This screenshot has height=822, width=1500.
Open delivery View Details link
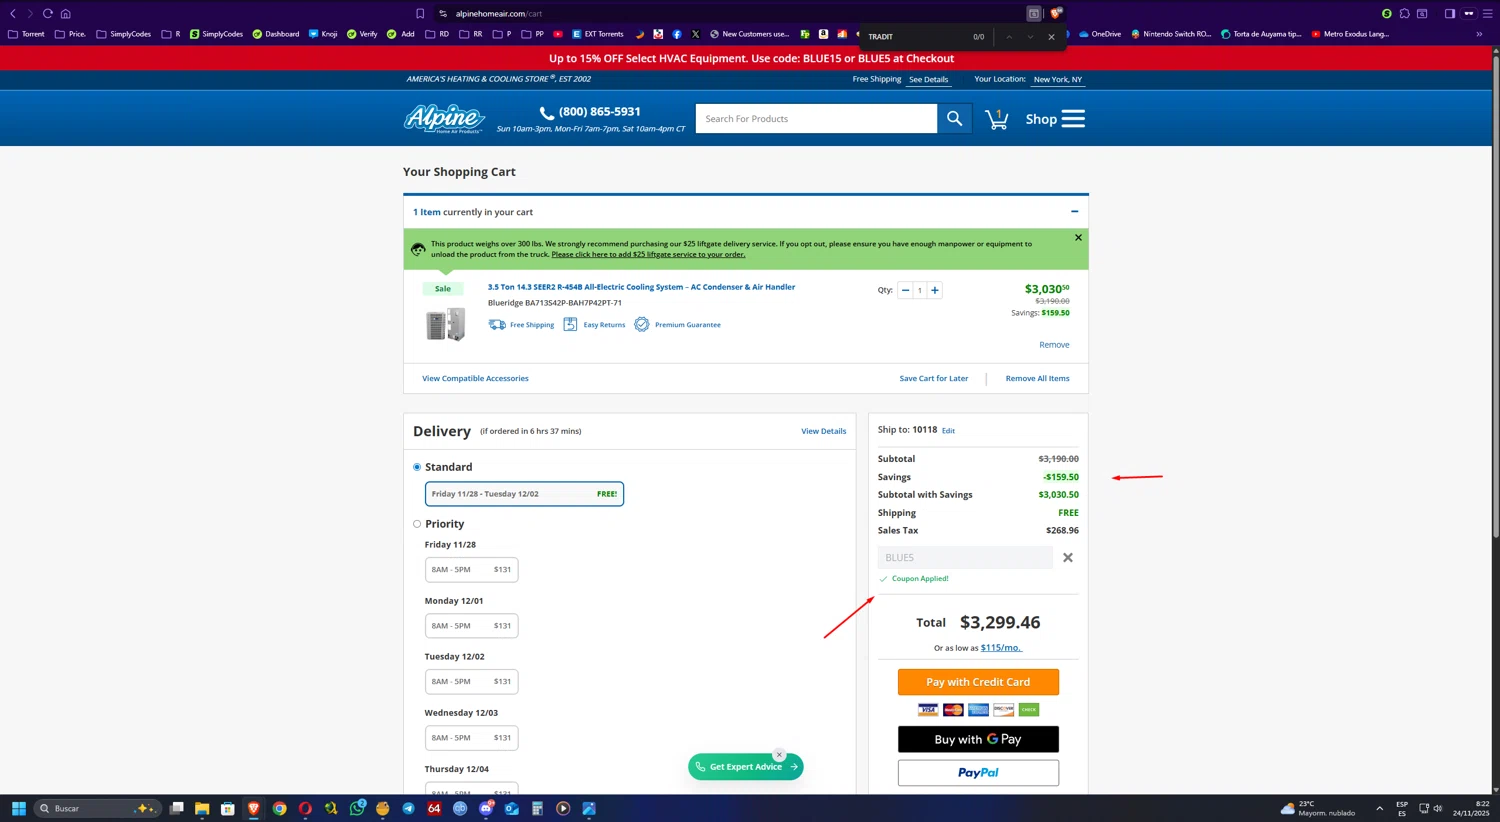[823, 432]
